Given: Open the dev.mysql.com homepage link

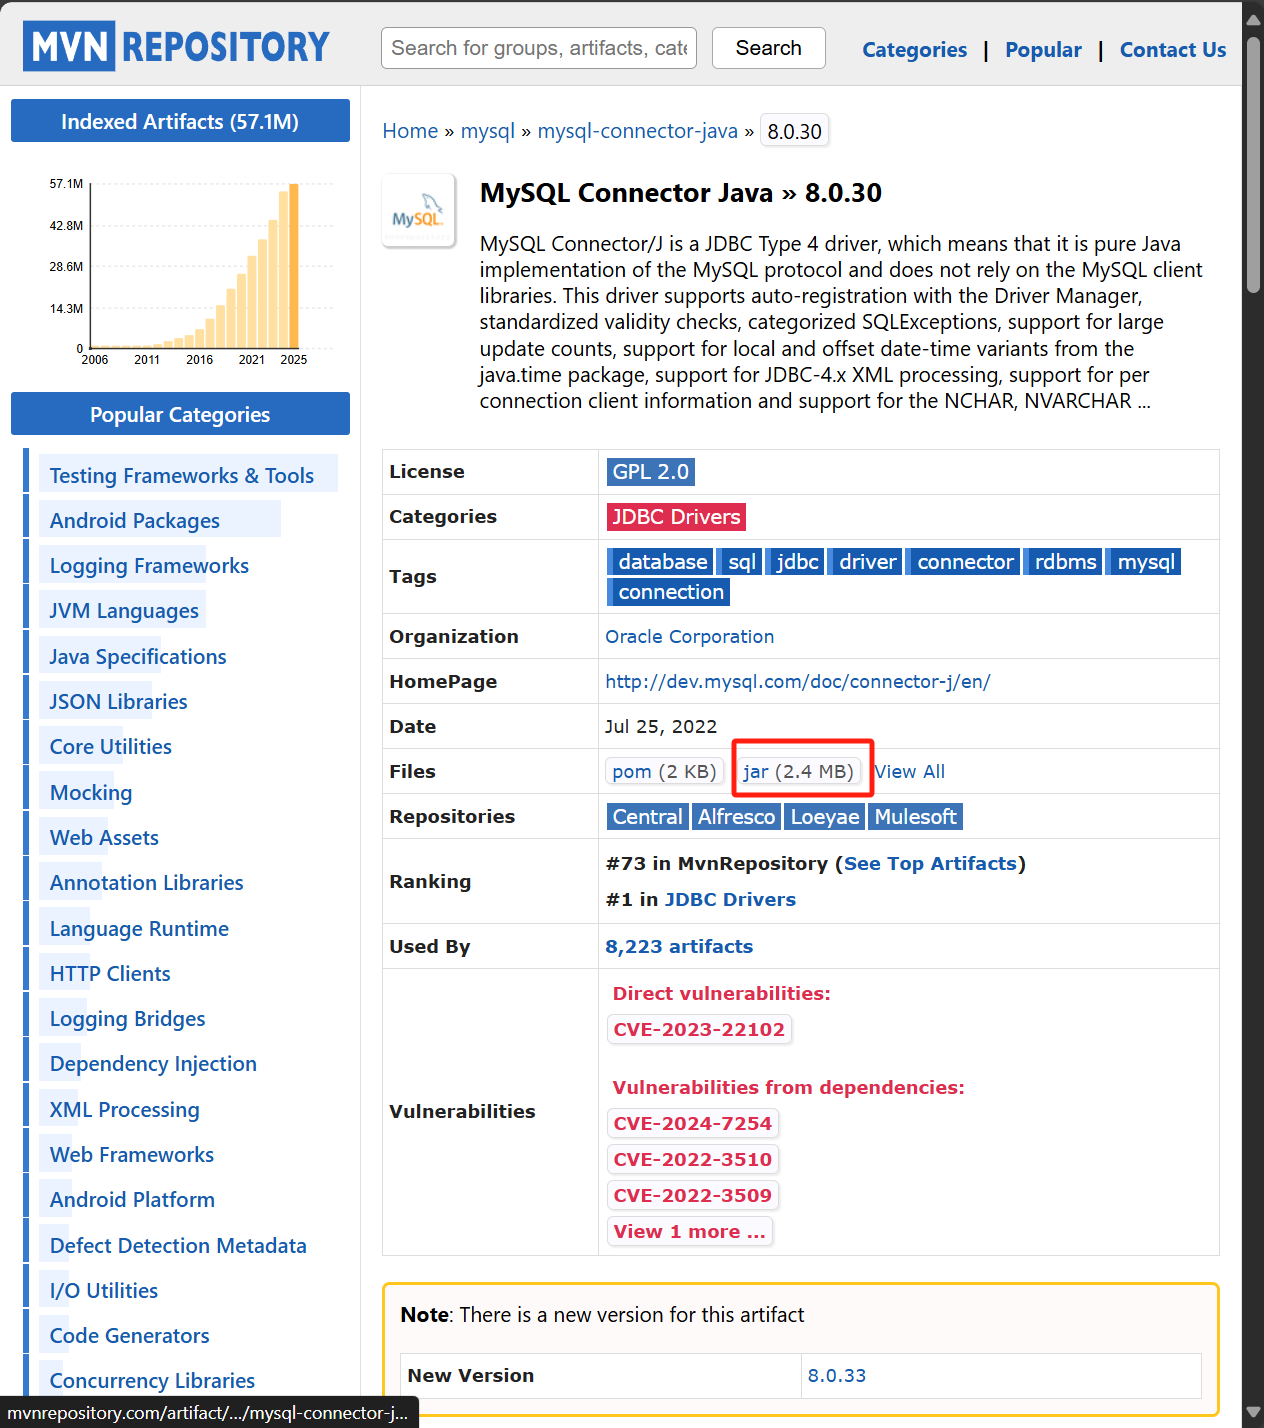Looking at the screenshot, I should pos(798,682).
